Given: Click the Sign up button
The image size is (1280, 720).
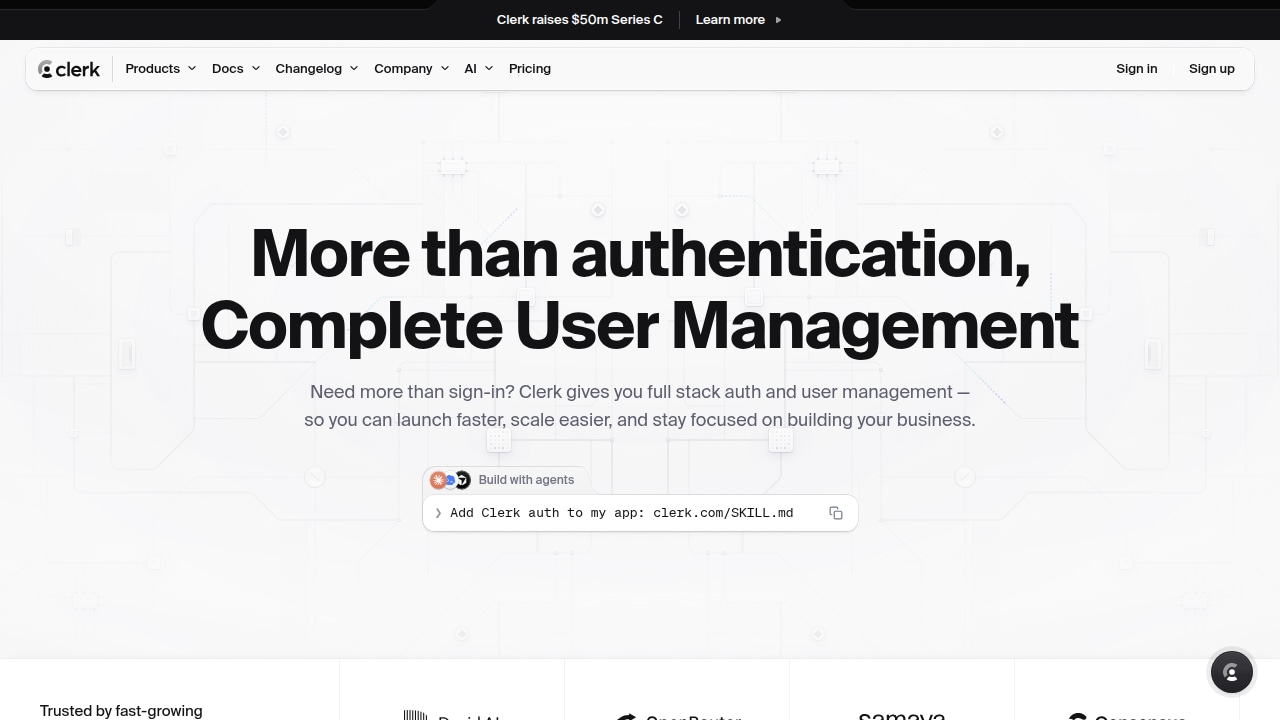Looking at the screenshot, I should pyautogui.click(x=1212, y=69).
